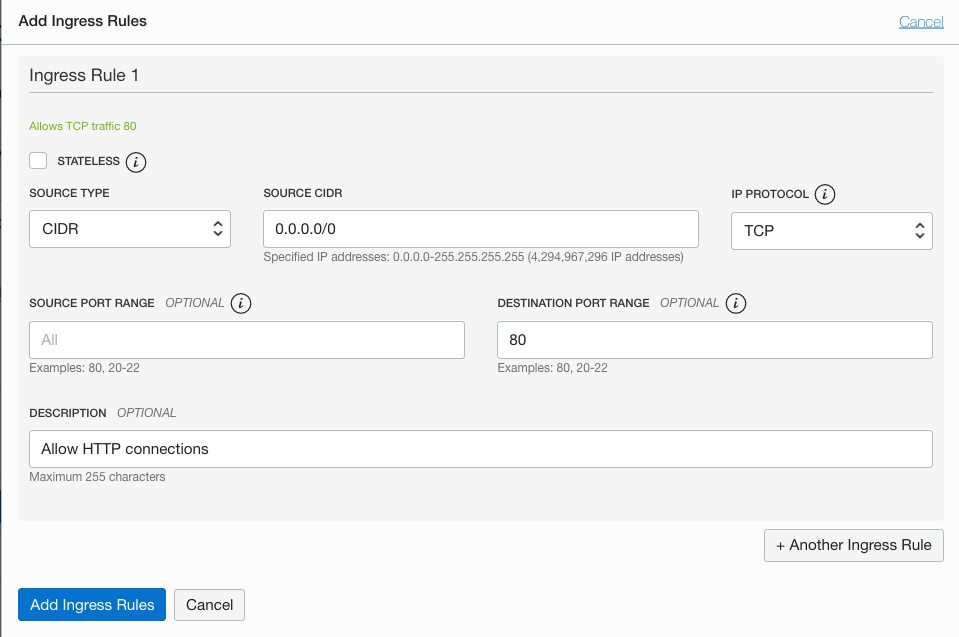Screen dimensions: 959x637
Task: Click the 'STATELESS' label text
Action: pyautogui.click(x=89, y=161)
